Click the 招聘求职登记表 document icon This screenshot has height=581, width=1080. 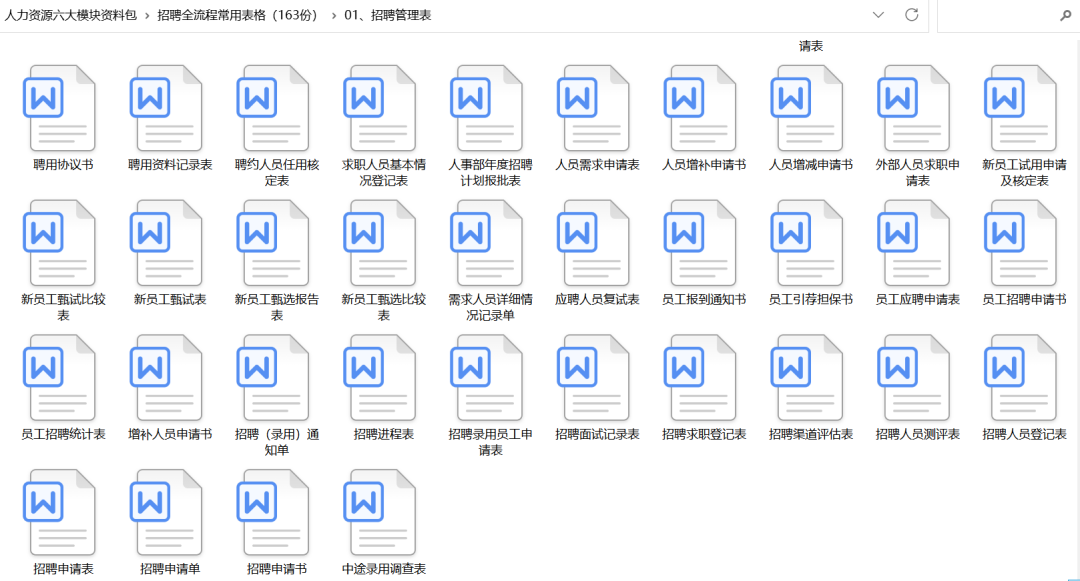(x=700, y=378)
